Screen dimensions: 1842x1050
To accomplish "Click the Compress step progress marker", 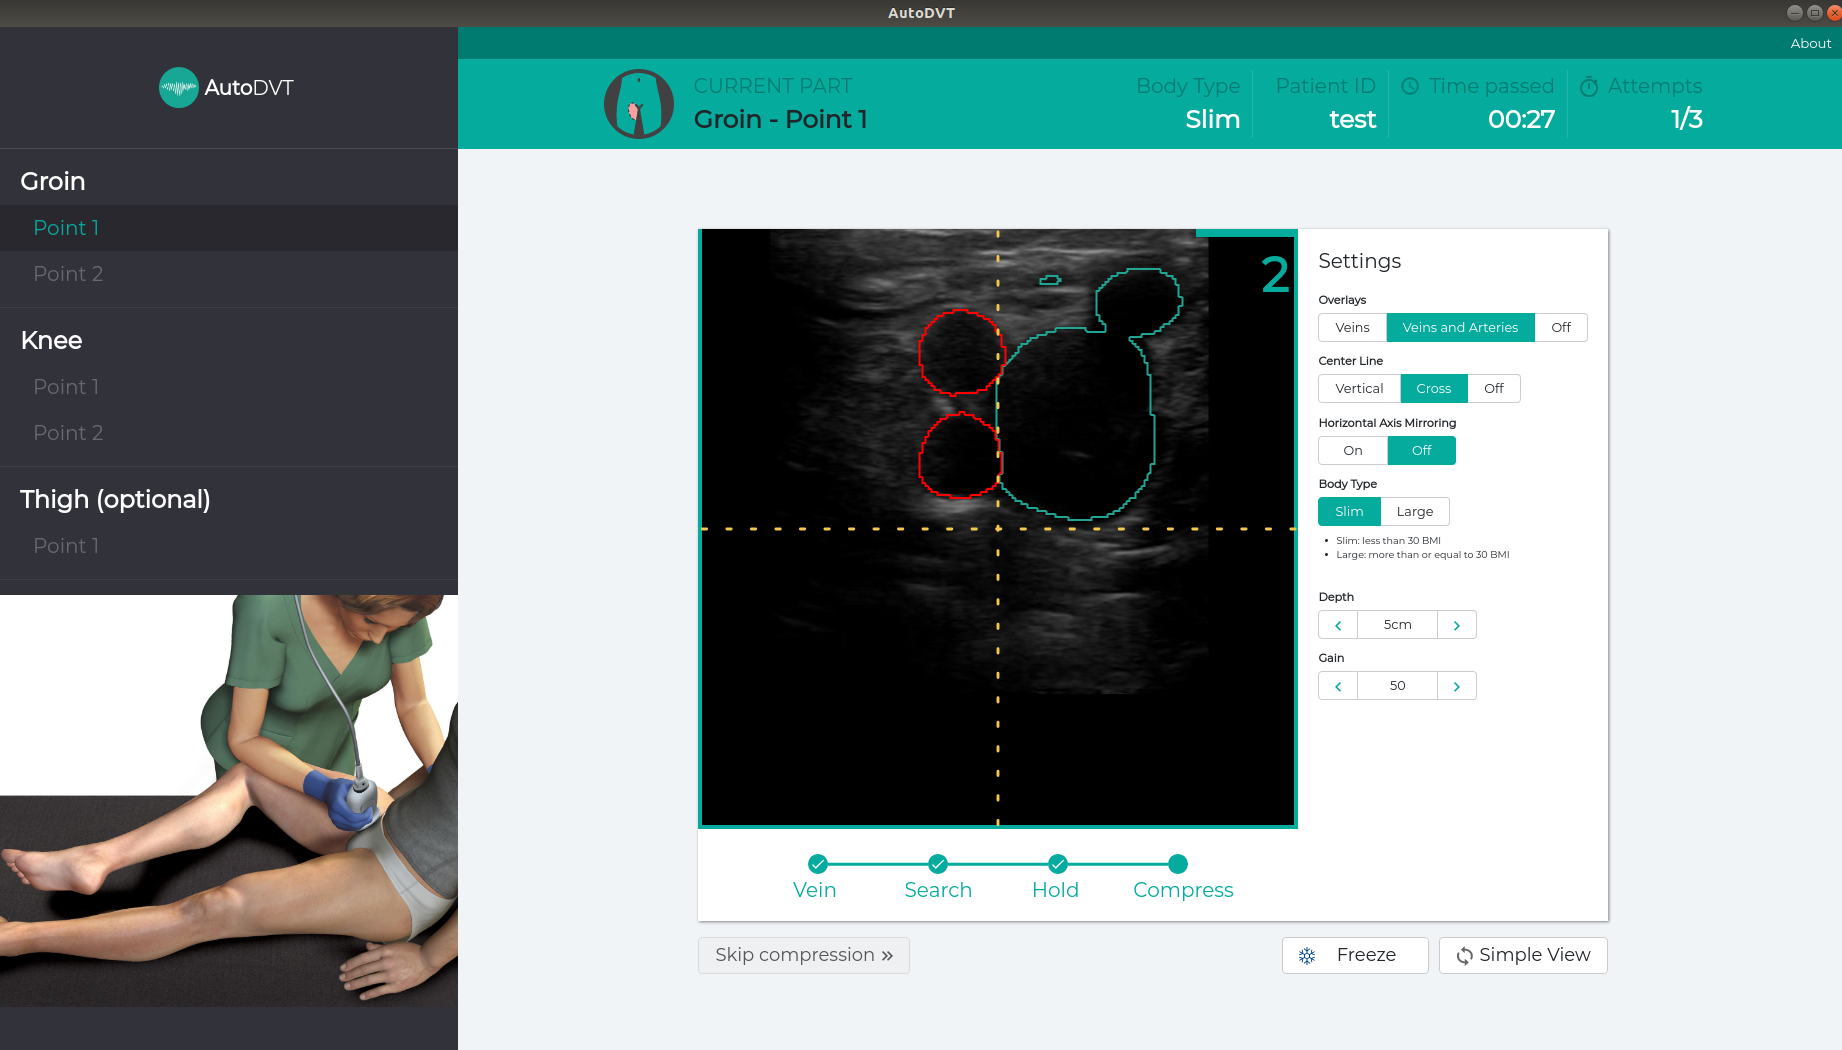I will click(1178, 864).
